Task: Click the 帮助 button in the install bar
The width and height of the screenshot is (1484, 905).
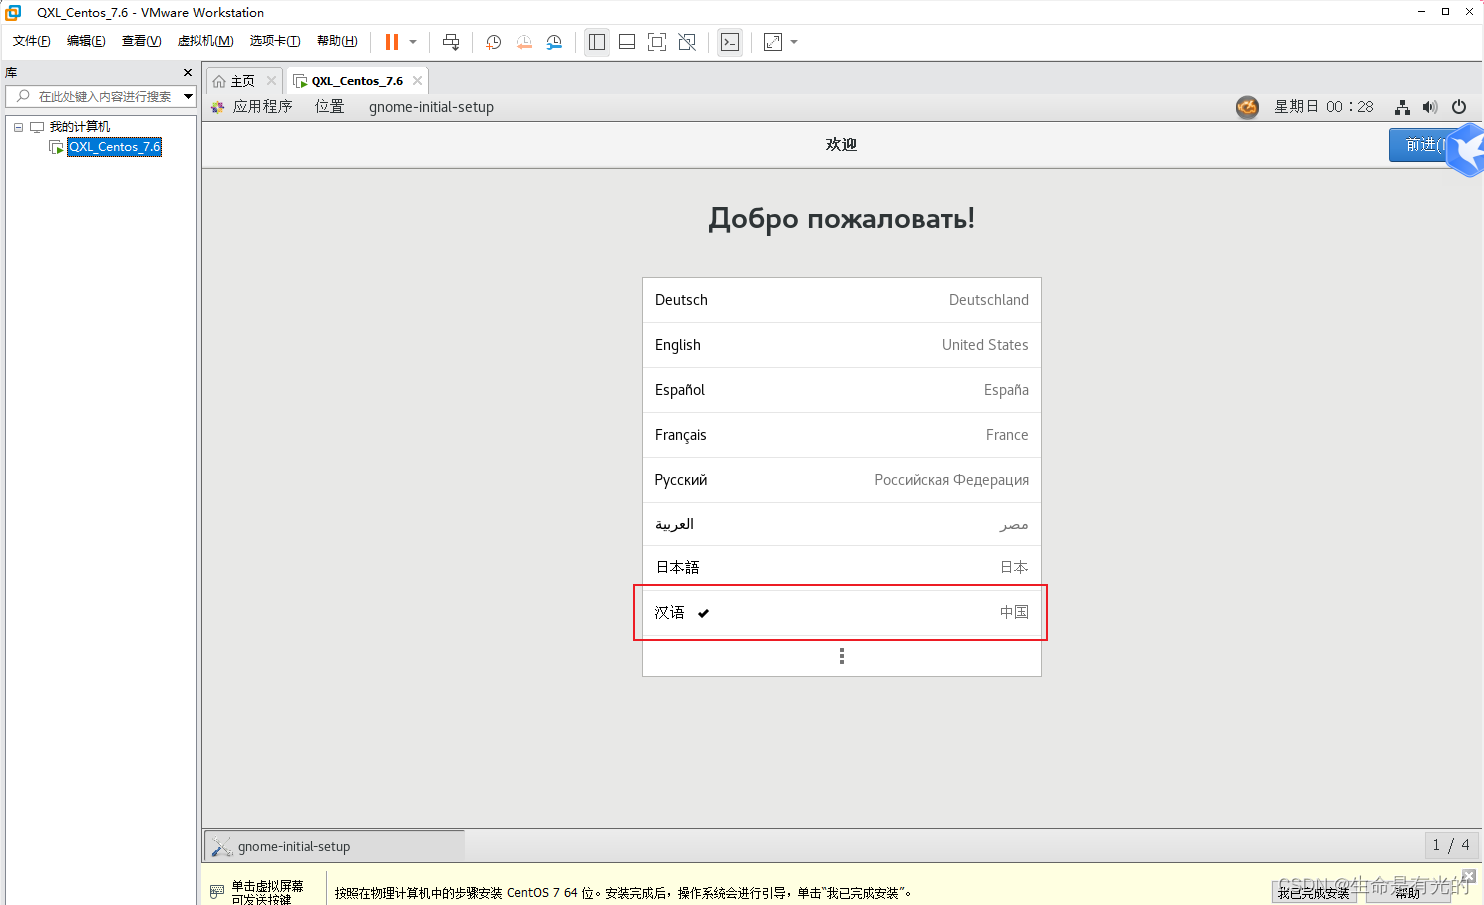Action: click(x=1408, y=893)
